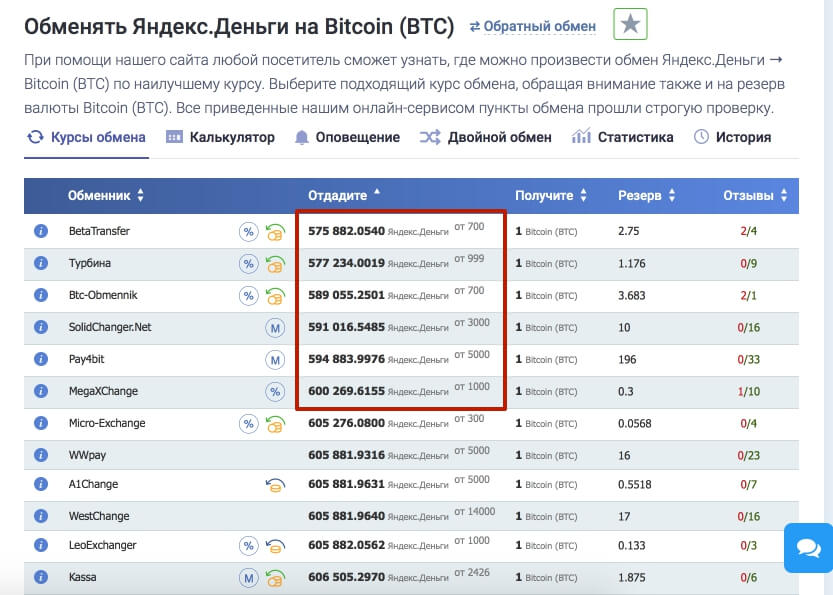Click rate 606 505.2970
Screen dimensions: 833x595
346,577
